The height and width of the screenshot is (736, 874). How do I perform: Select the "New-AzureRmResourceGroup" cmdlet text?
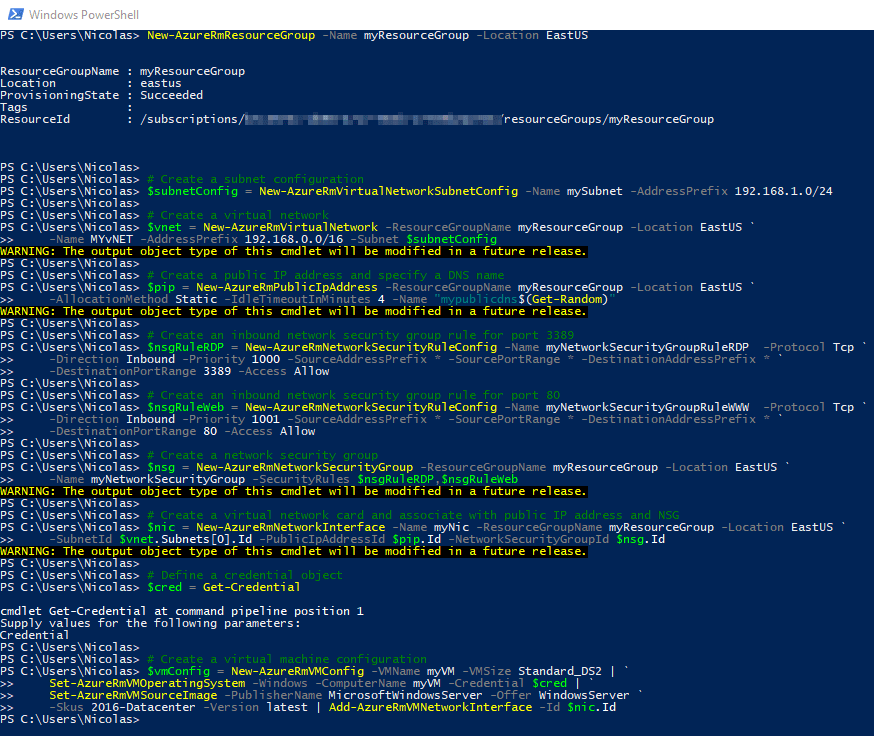point(231,35)
